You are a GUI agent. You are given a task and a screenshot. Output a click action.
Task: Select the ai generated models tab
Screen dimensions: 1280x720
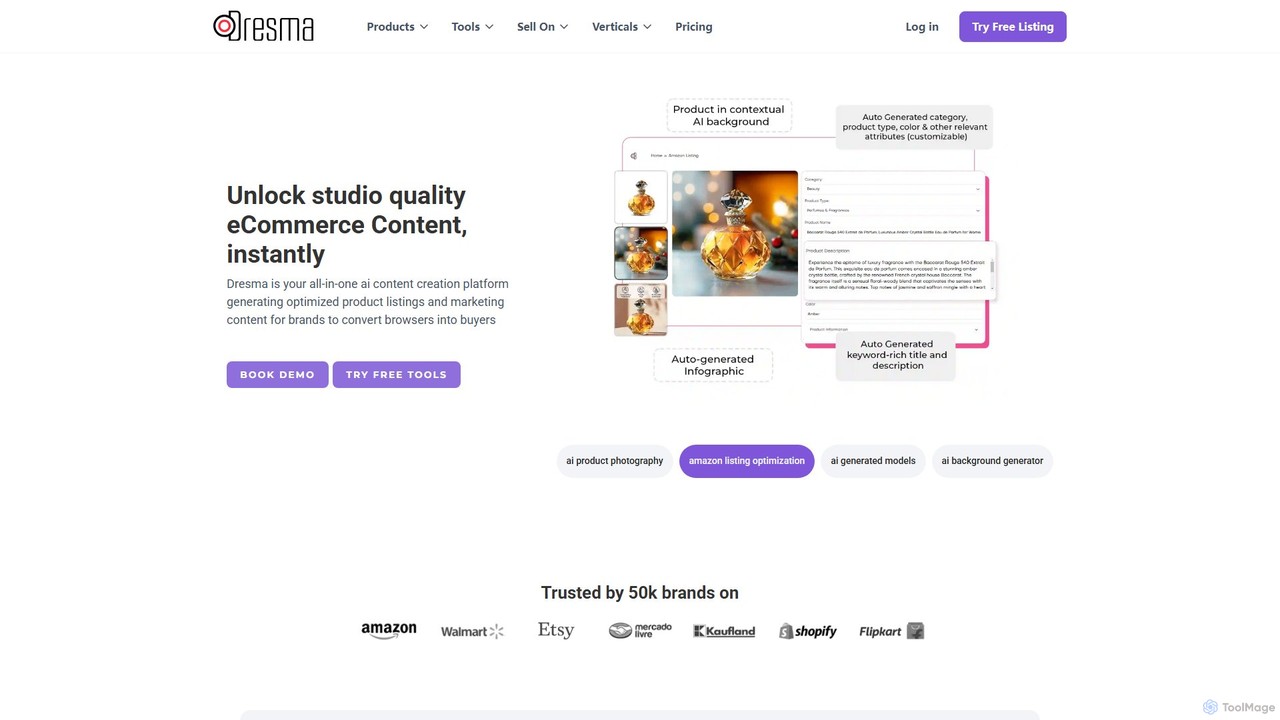click(873, 461)
